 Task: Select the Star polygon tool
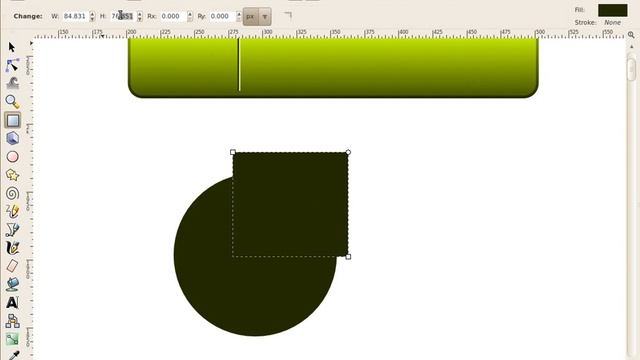[x=12, y=175]
